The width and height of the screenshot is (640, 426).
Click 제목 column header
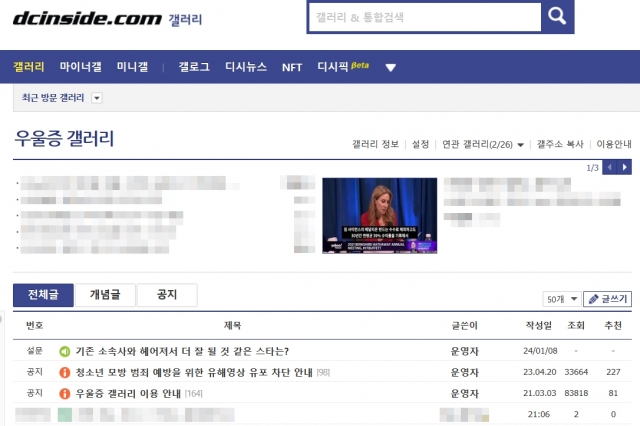point(232,325)
